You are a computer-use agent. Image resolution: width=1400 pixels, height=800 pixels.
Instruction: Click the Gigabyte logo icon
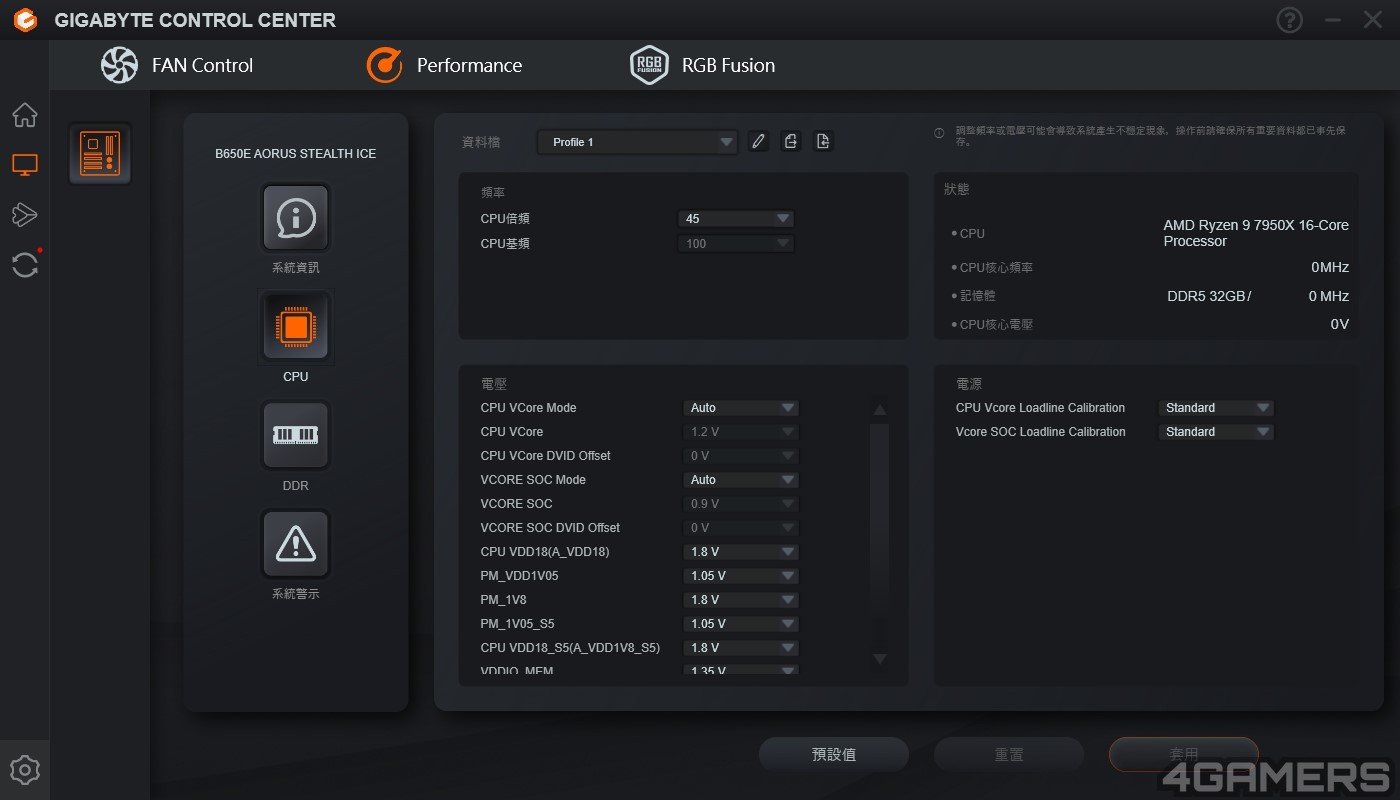click(25, 20)
